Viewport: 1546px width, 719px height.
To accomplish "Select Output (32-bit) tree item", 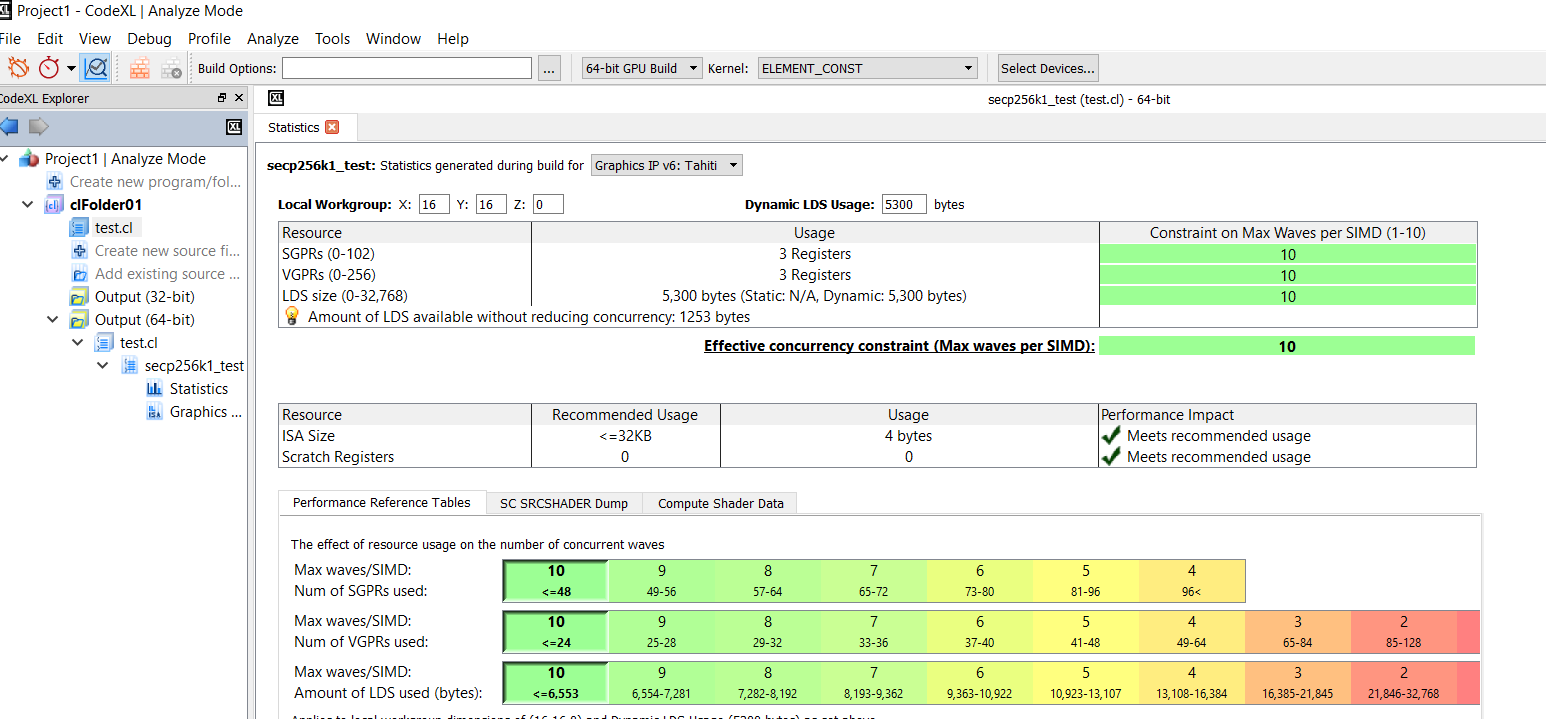I will click(144, 297).
